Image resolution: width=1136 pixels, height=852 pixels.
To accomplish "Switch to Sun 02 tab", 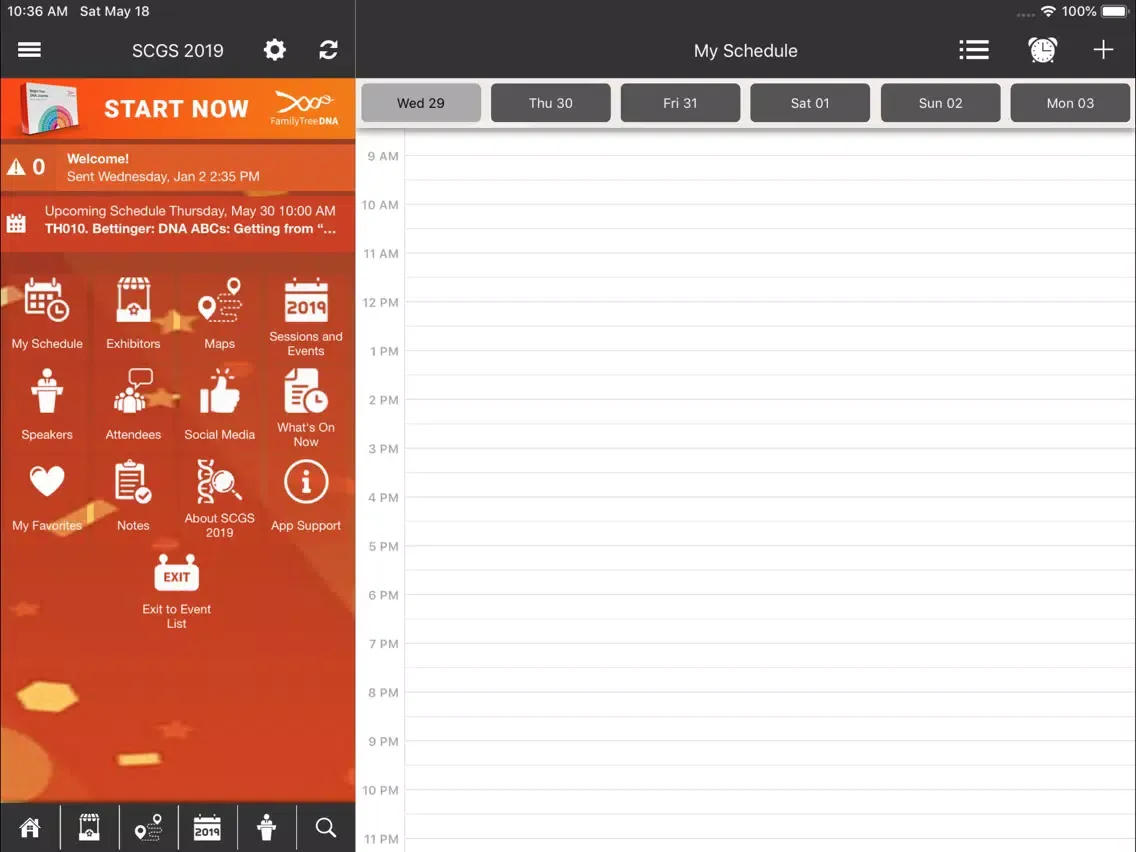I will (x=940, y=103).
